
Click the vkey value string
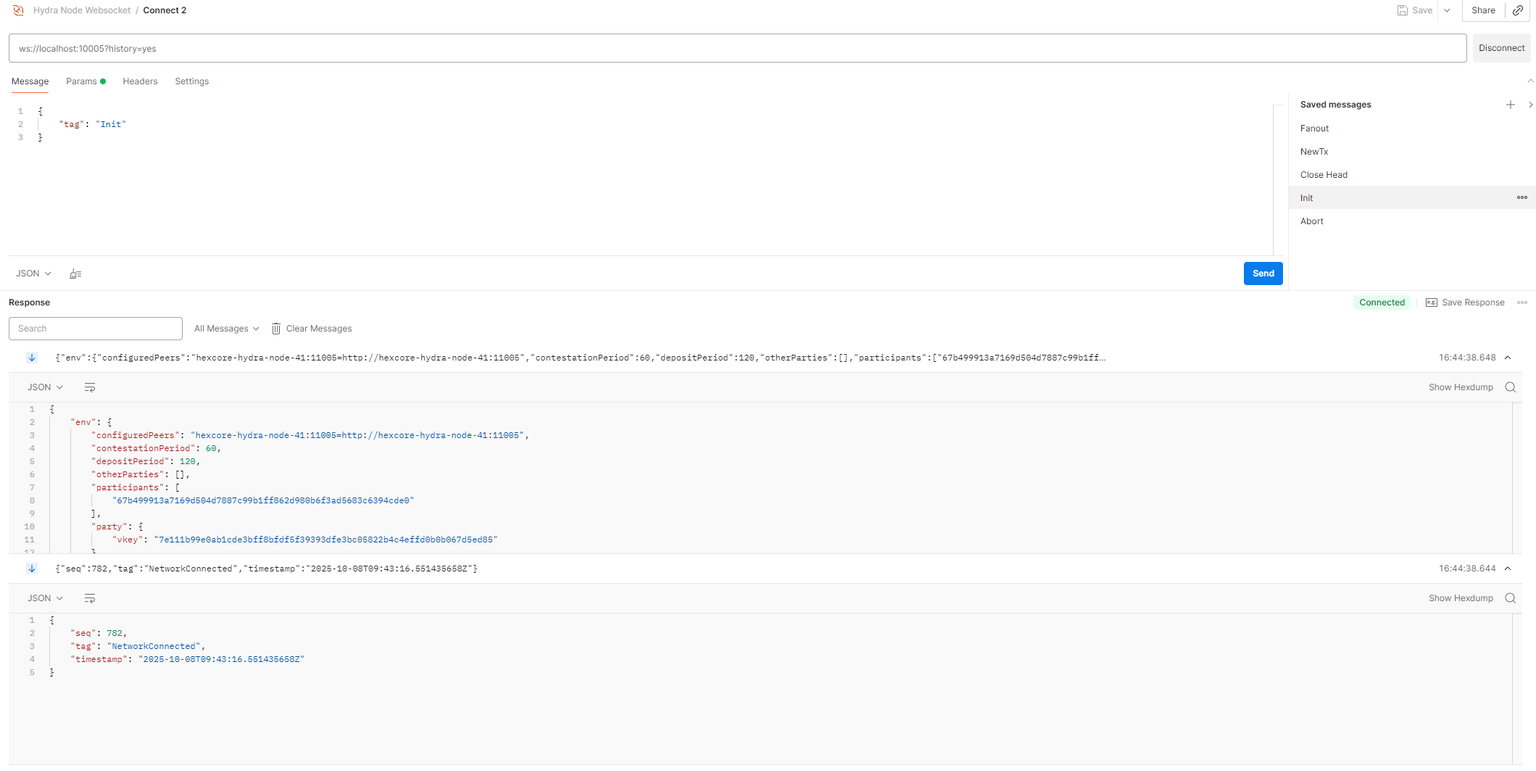click(325, 539)
